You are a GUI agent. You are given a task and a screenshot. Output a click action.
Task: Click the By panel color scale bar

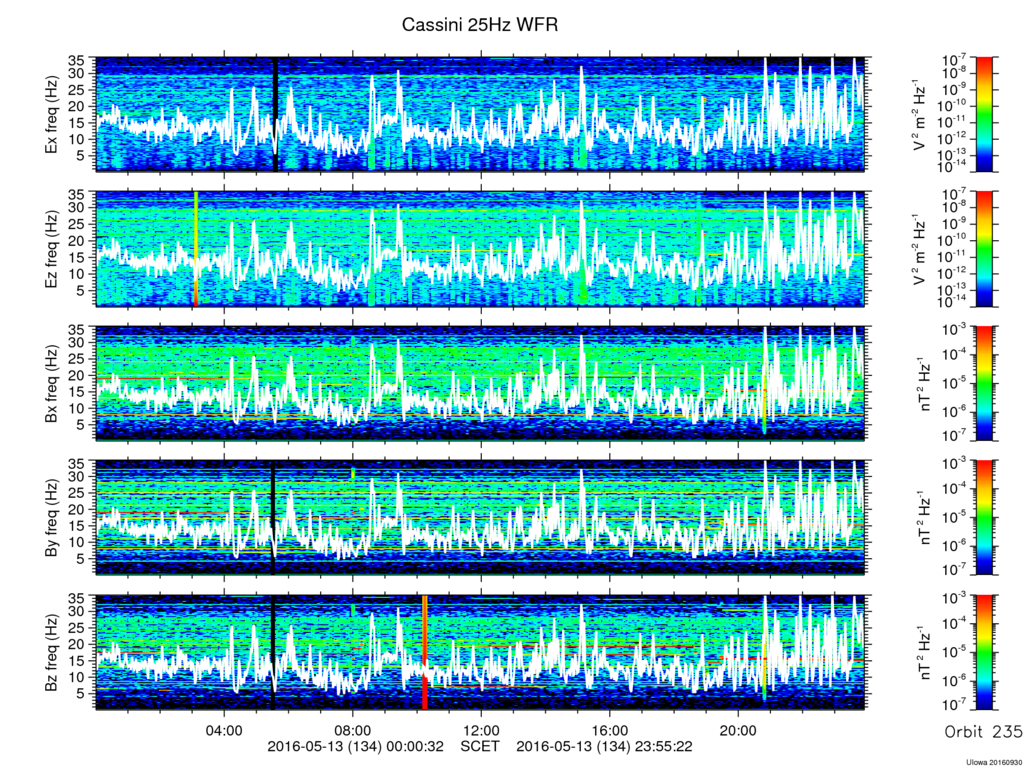tap(984, 517)
